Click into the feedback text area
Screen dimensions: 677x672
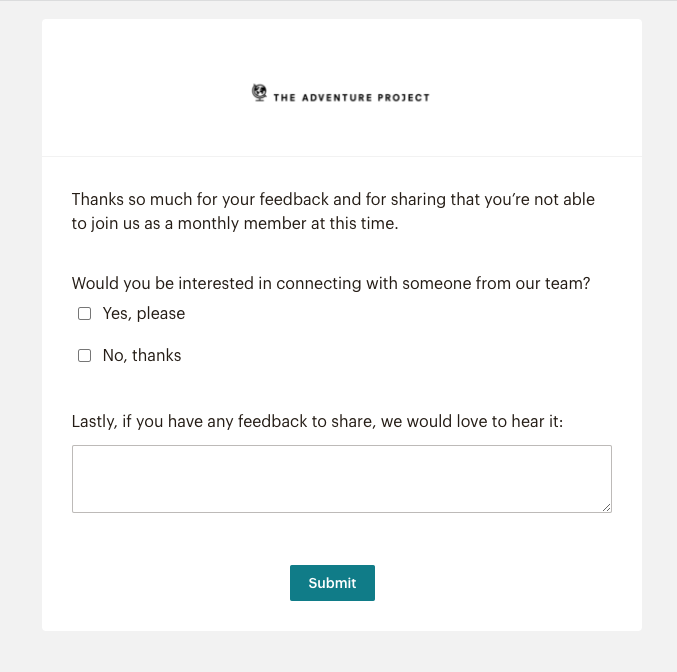coord(342,479)
